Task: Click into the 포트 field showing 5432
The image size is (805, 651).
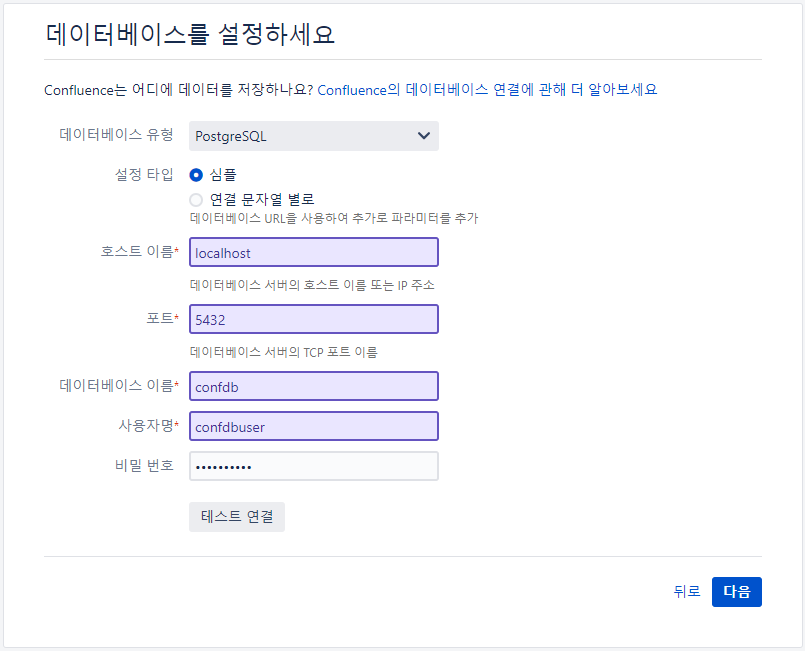Action: (314, 319)
